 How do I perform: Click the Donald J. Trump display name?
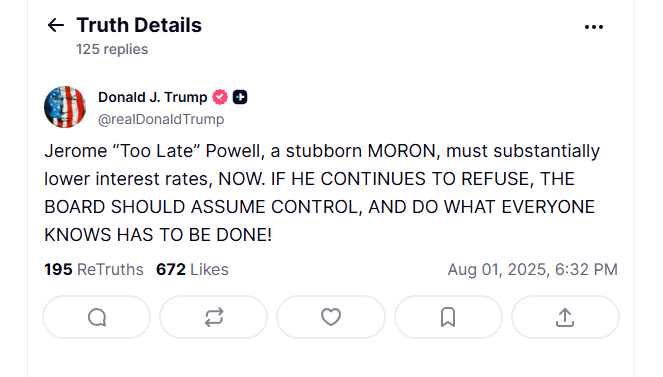153,97
